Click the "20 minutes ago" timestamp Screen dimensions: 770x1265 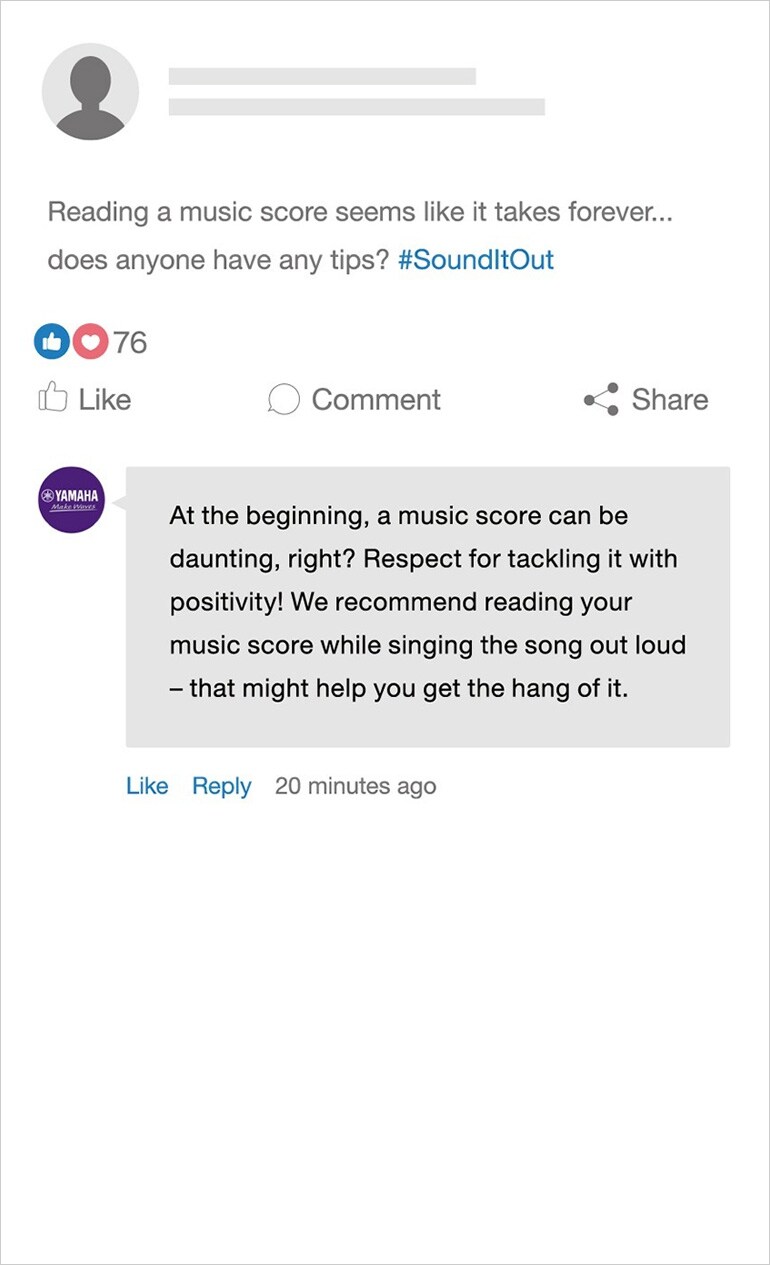coord(355,786)
